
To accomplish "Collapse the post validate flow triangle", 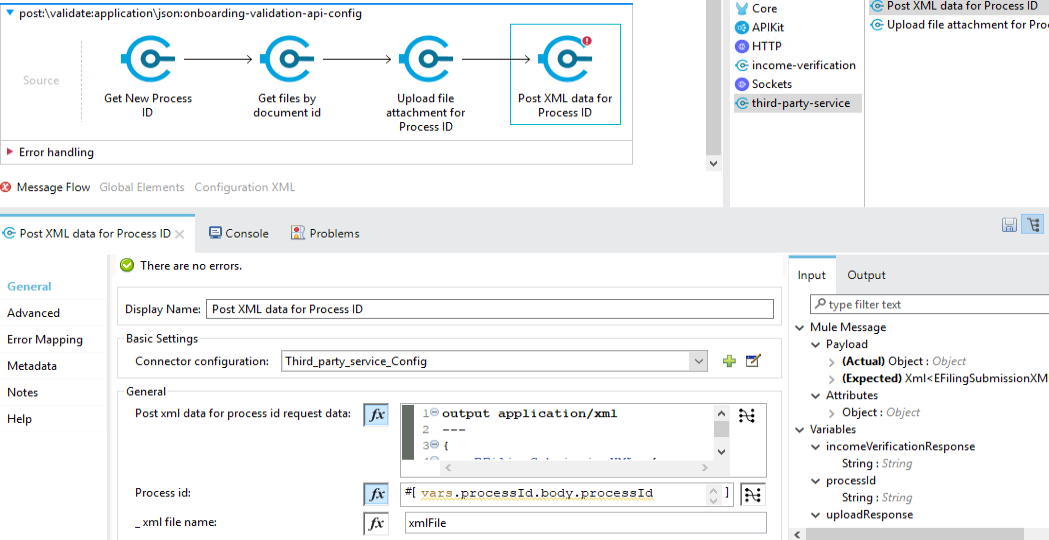I will click(x=10, y=13).
